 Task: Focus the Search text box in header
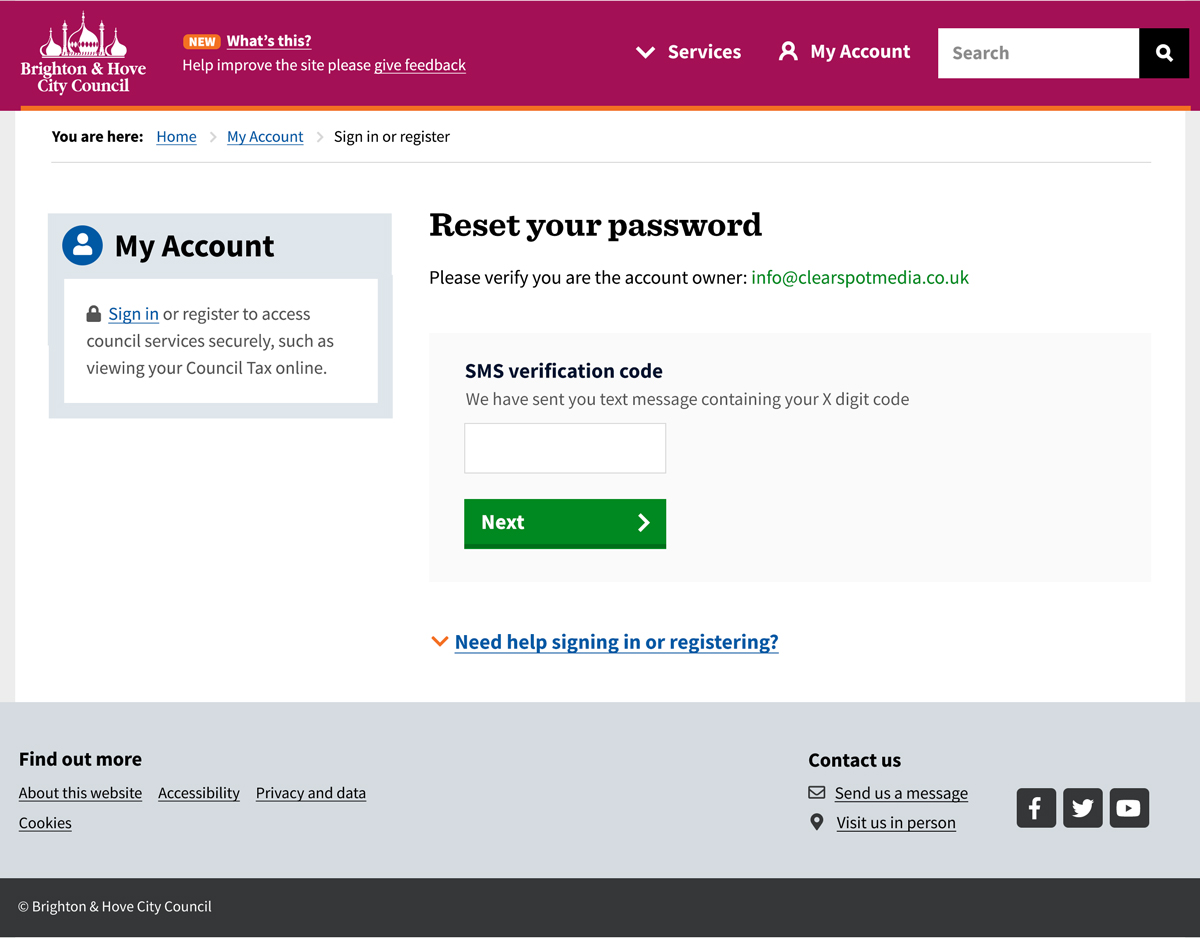coord(1038,53)
